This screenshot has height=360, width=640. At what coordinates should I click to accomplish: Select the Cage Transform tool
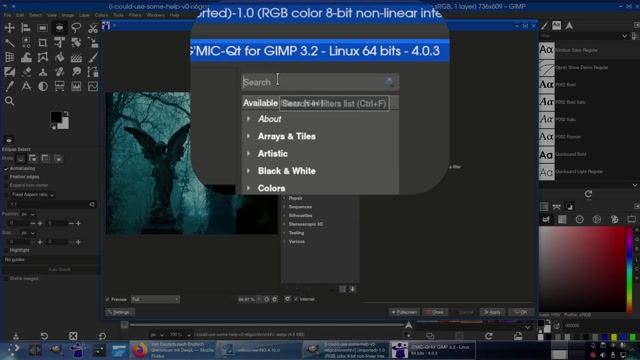pos(42,57)
